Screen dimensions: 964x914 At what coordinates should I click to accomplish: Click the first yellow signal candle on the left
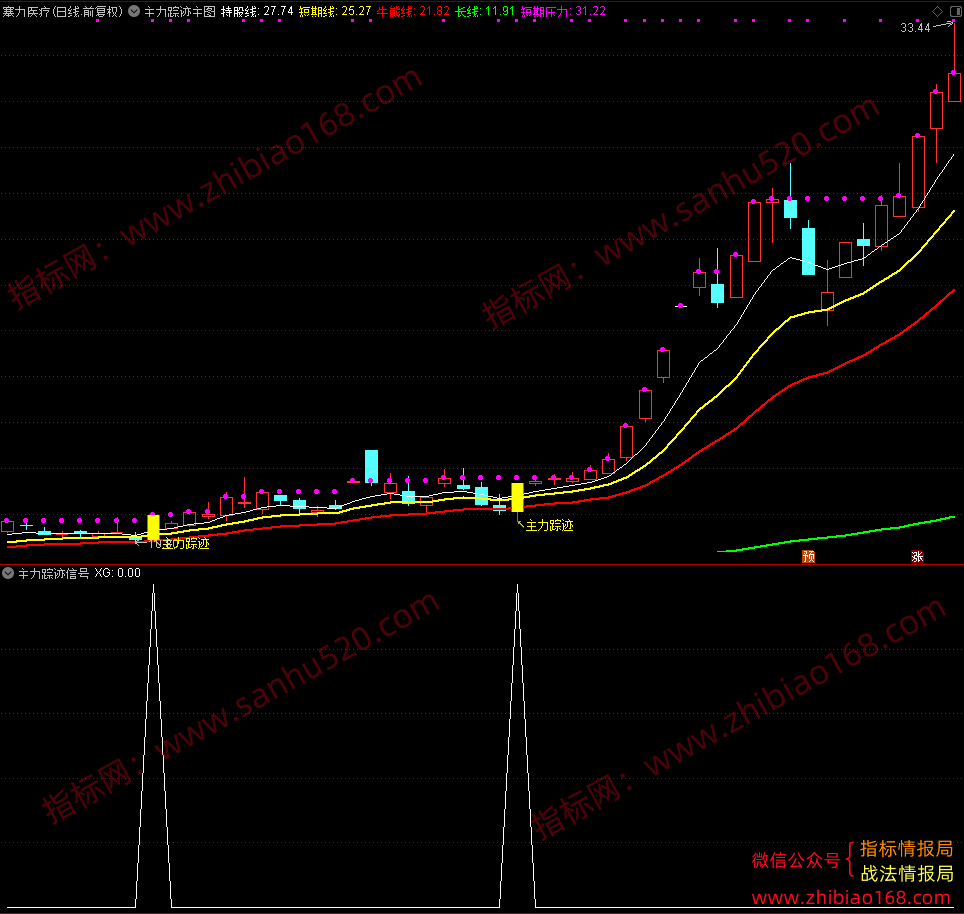tap(153, 527)
